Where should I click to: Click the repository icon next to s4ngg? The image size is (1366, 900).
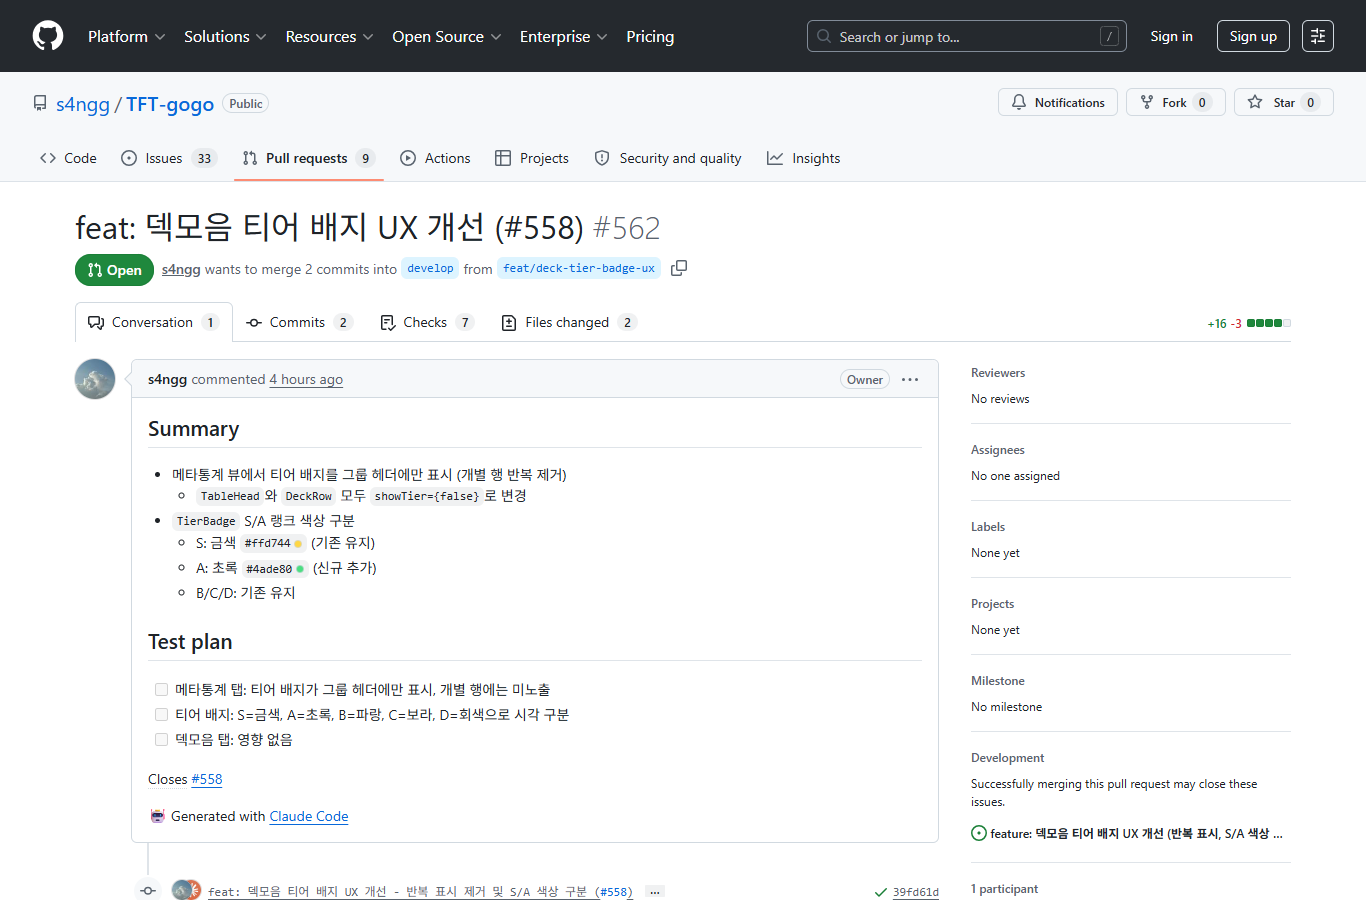click(40, 104)
